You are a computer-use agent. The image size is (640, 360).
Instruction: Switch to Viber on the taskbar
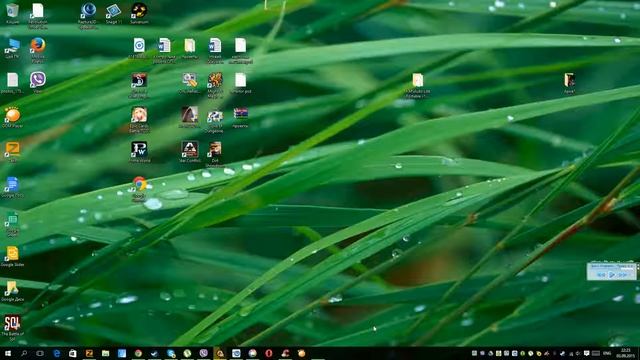[x=203, y=353]
